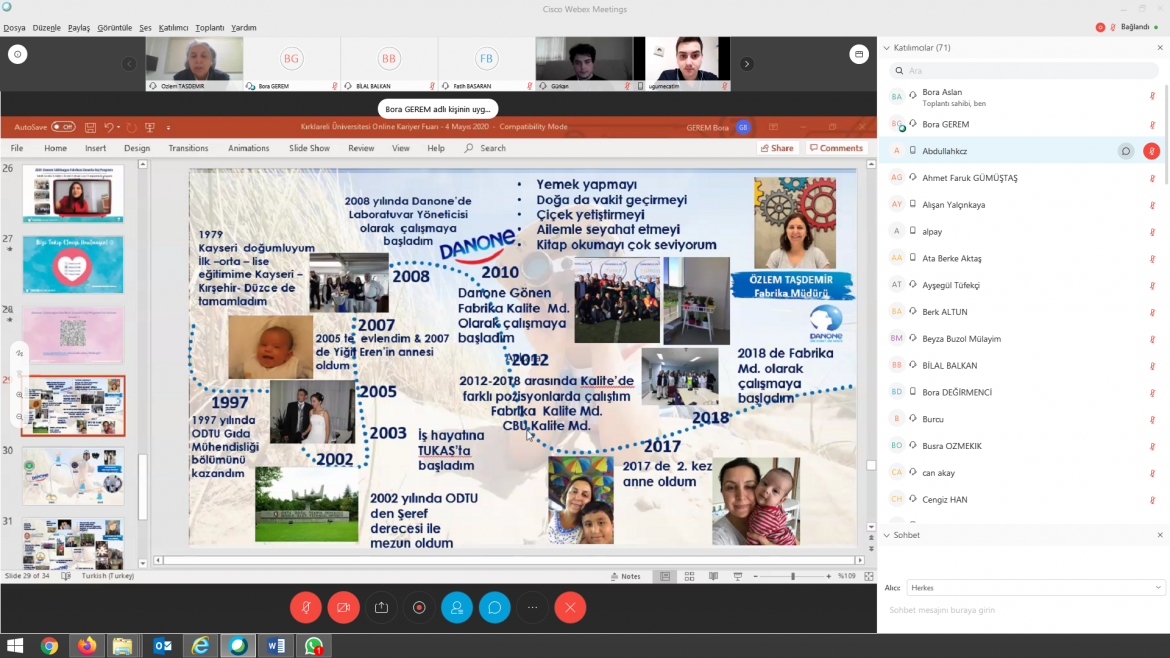
Task: Open Webex more options (three dots)
Action: tap(533, 607)
